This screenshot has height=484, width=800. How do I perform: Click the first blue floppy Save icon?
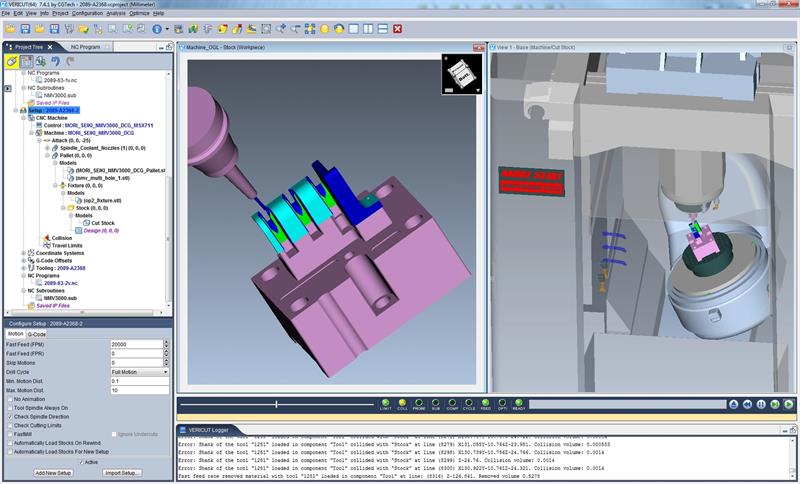tap(25, 29)
